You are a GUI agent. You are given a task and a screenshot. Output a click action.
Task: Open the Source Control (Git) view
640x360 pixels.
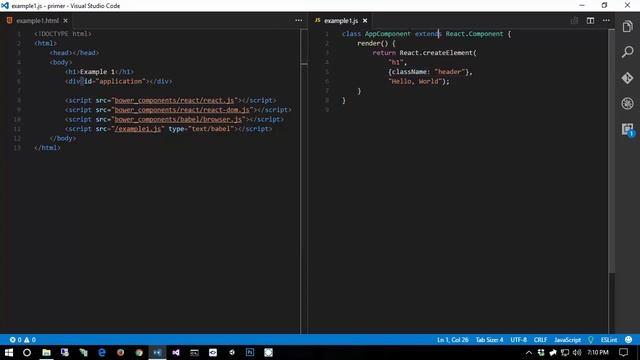(627, 78)
